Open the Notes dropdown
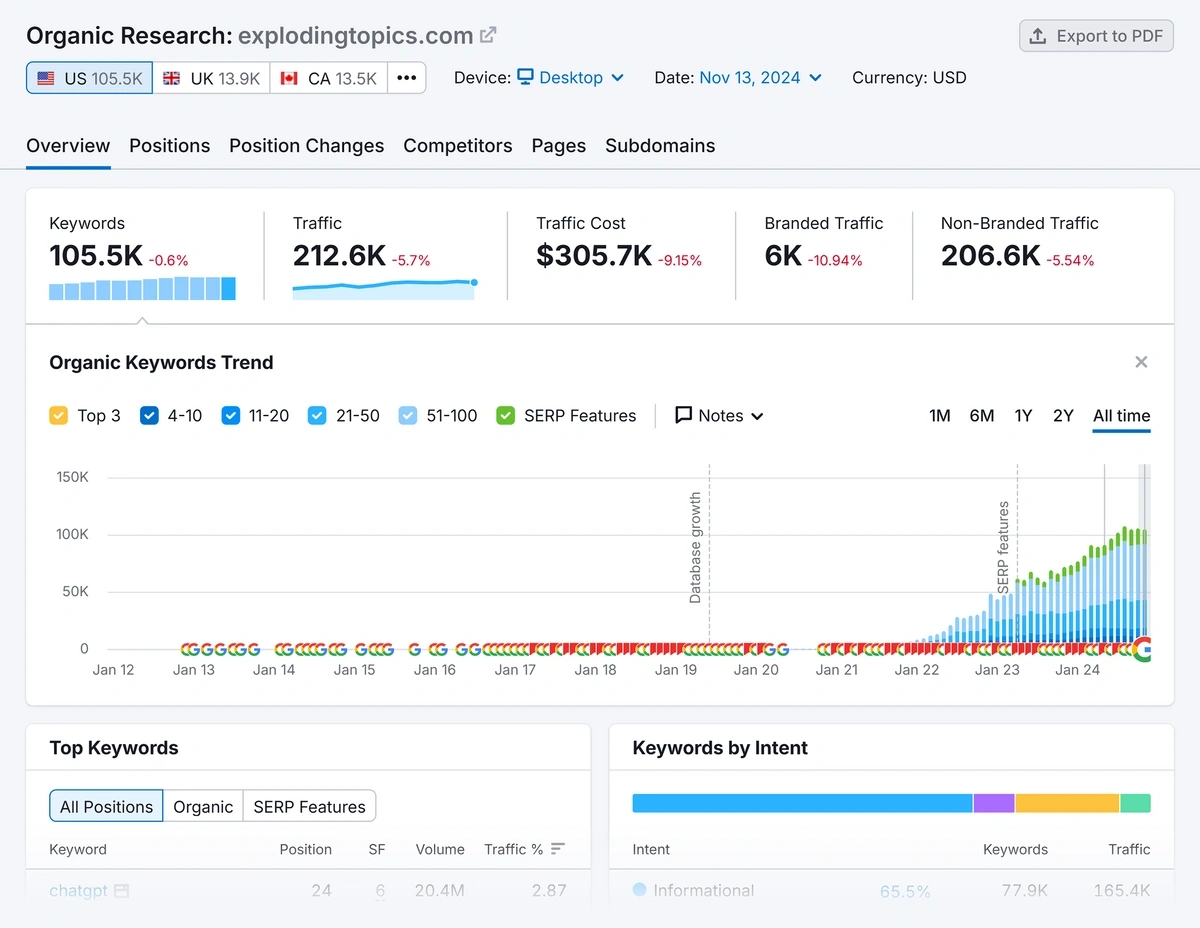 tap(720, 416)
